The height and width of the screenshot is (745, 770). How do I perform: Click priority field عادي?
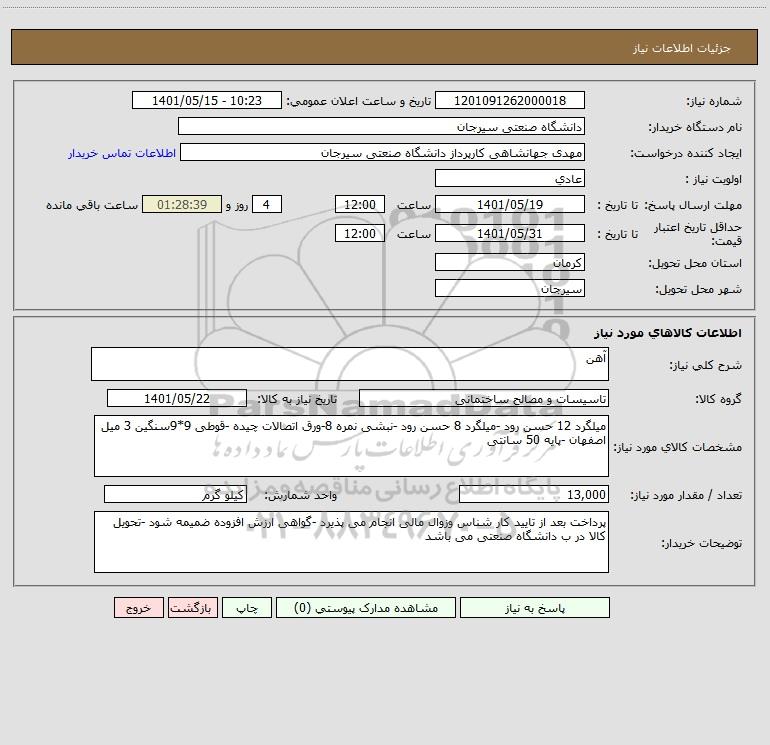[510, 178]
